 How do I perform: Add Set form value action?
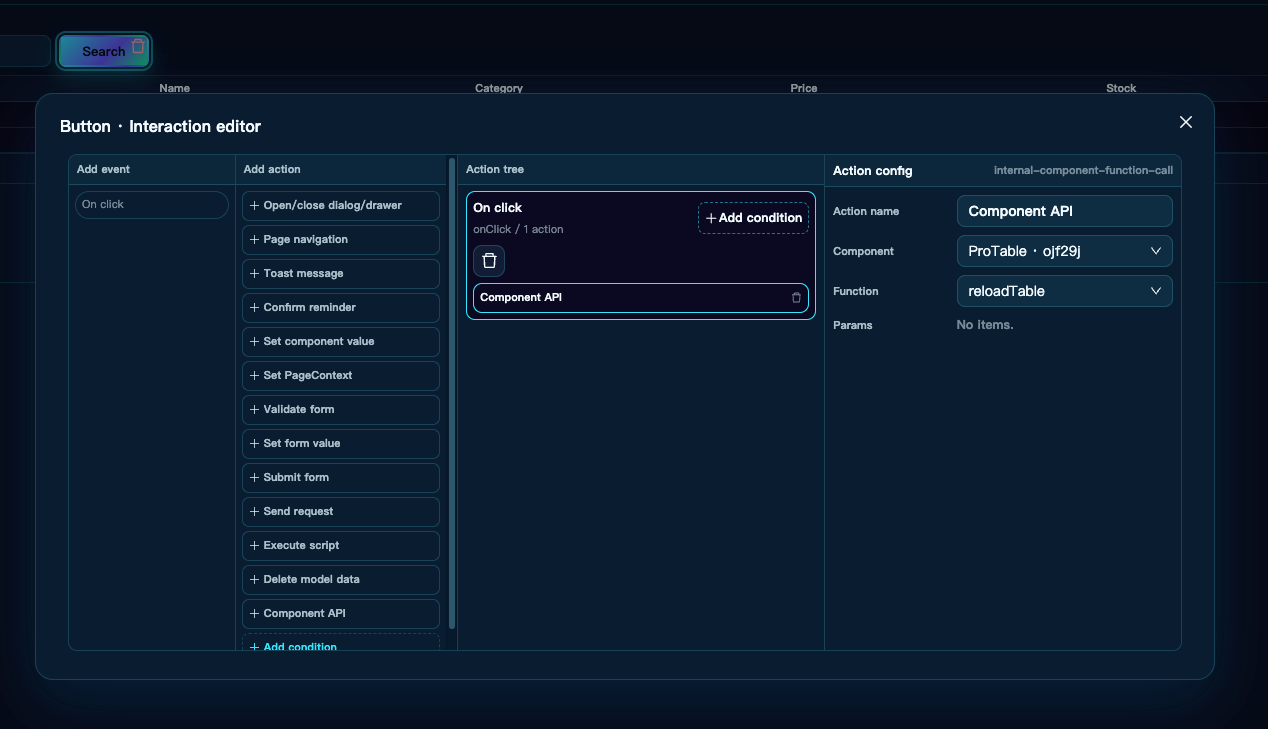click(x=341, y=444)
